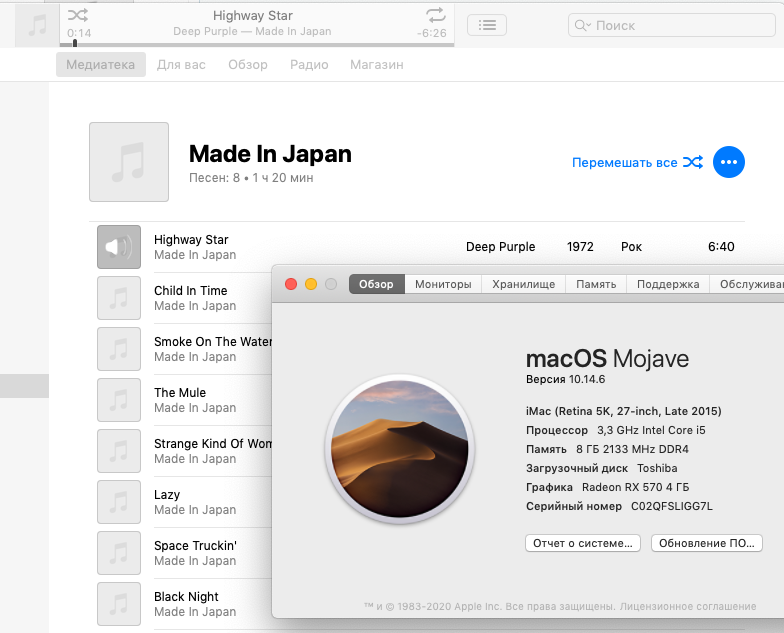Minimize About This Mac with yellow button

(x=311, y=284)
